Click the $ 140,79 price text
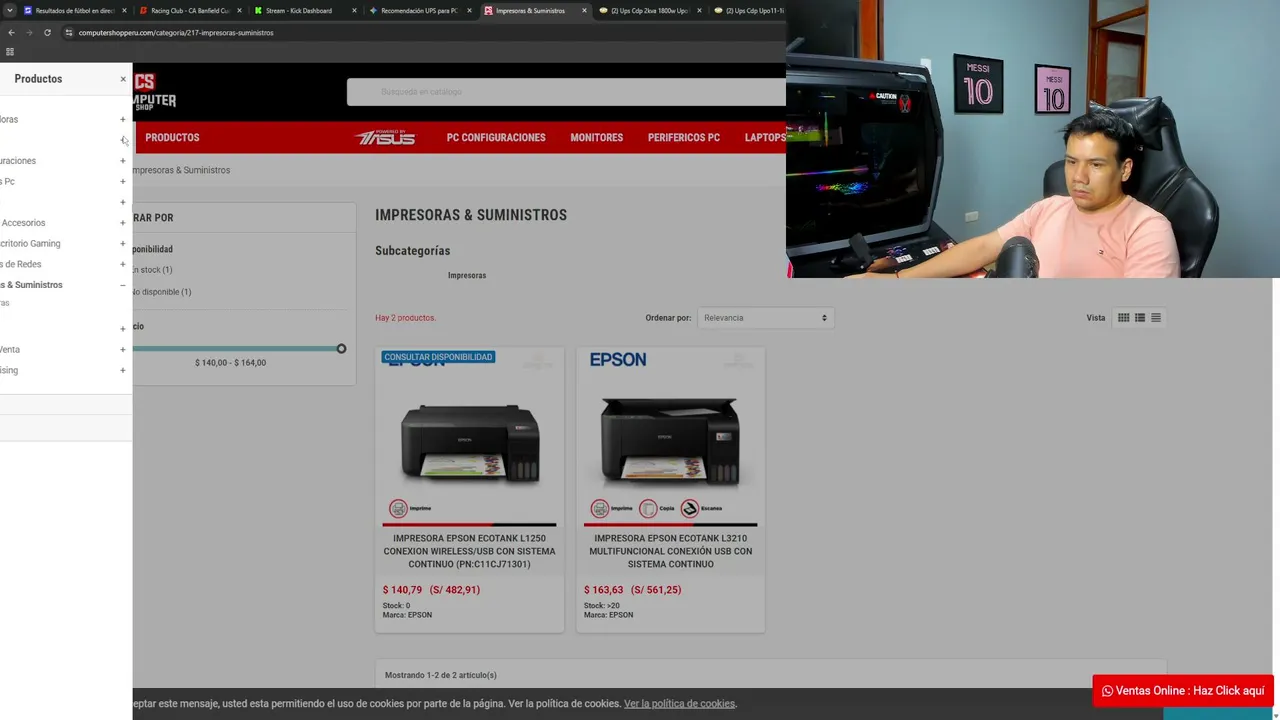The height and width of the screenshot is (720, 1280). (x=403, y=590)
